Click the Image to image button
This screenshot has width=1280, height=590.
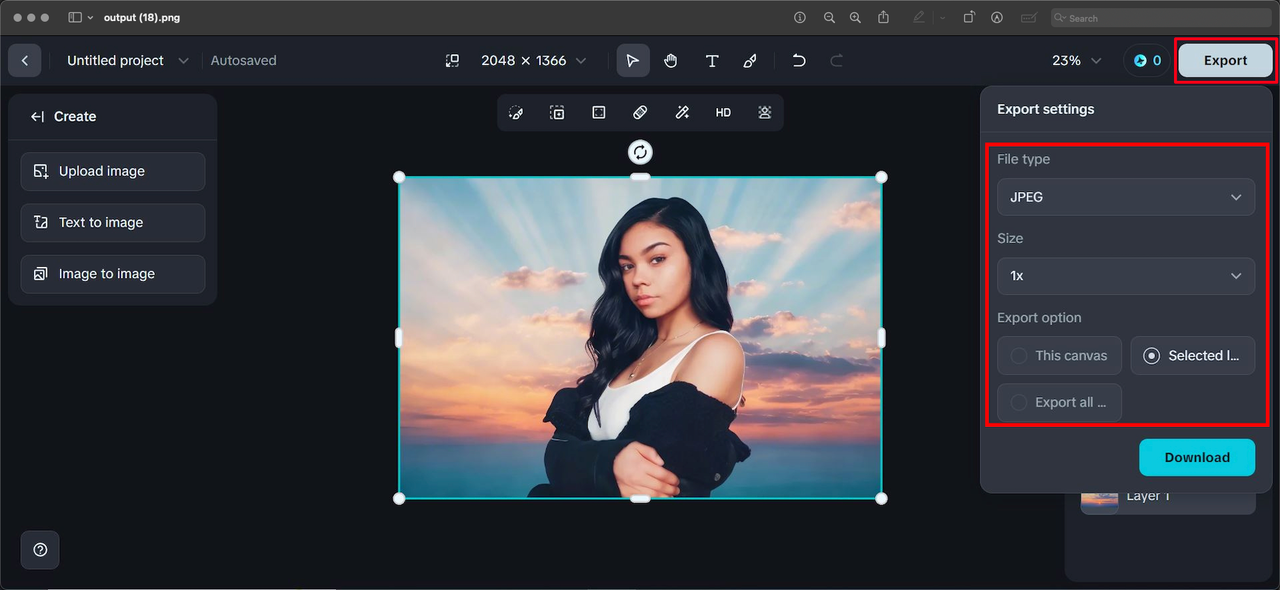(113, 274)
